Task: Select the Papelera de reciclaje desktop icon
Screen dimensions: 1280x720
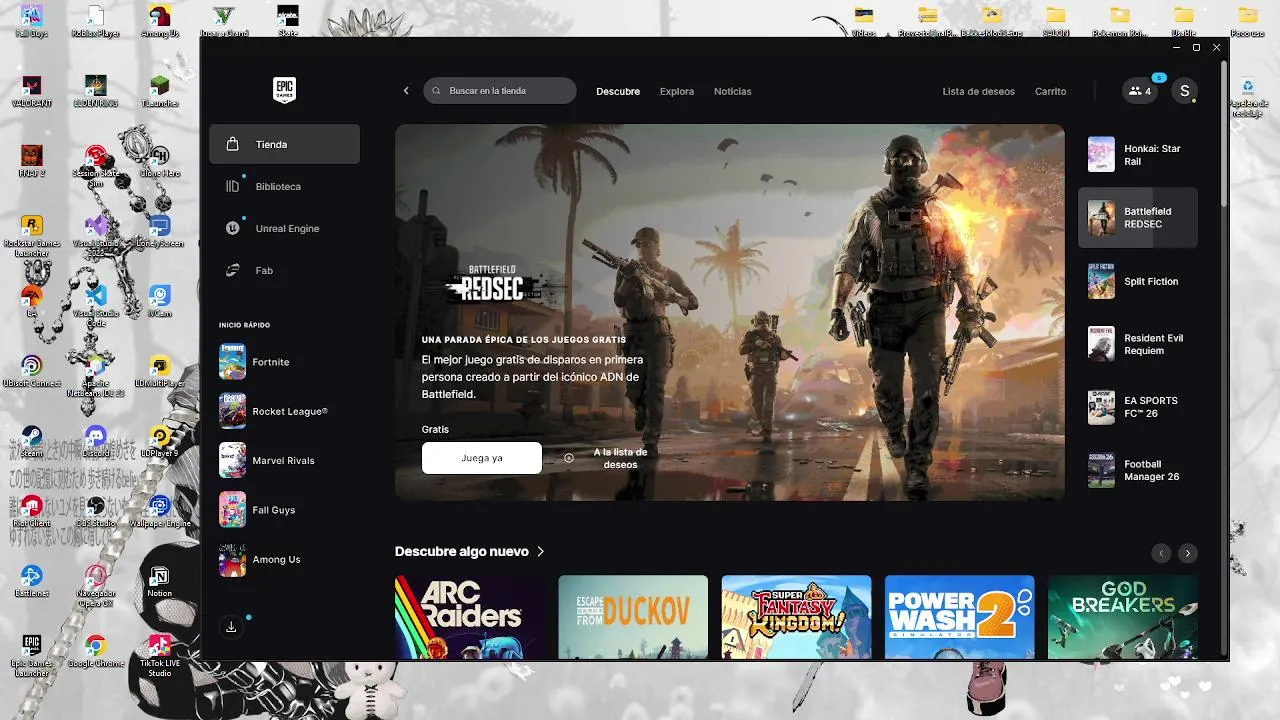Action: coord(1248,98)
